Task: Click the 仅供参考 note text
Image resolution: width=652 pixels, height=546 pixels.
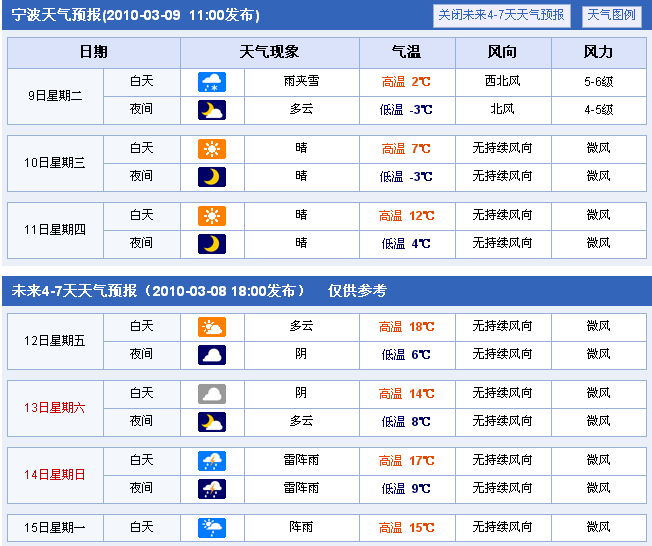Action: (x=357, y=291)
